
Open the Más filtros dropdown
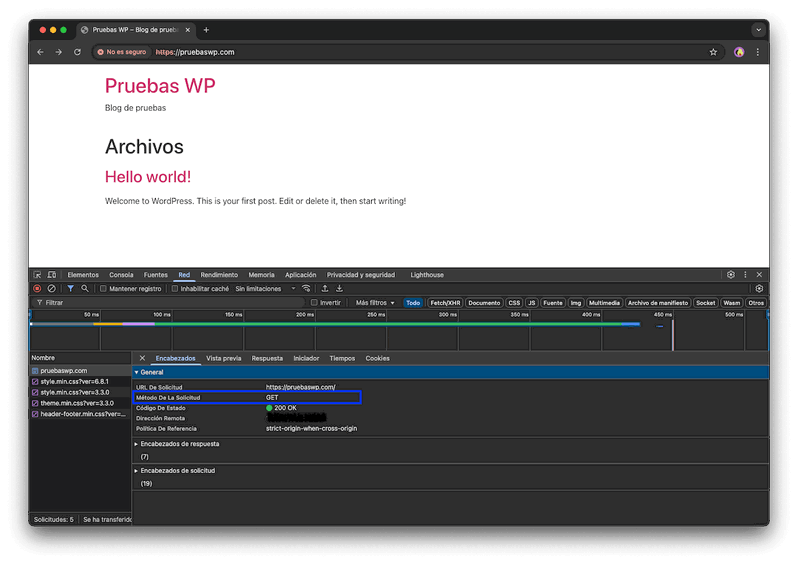pyautogui.click(x=375, y=302)
